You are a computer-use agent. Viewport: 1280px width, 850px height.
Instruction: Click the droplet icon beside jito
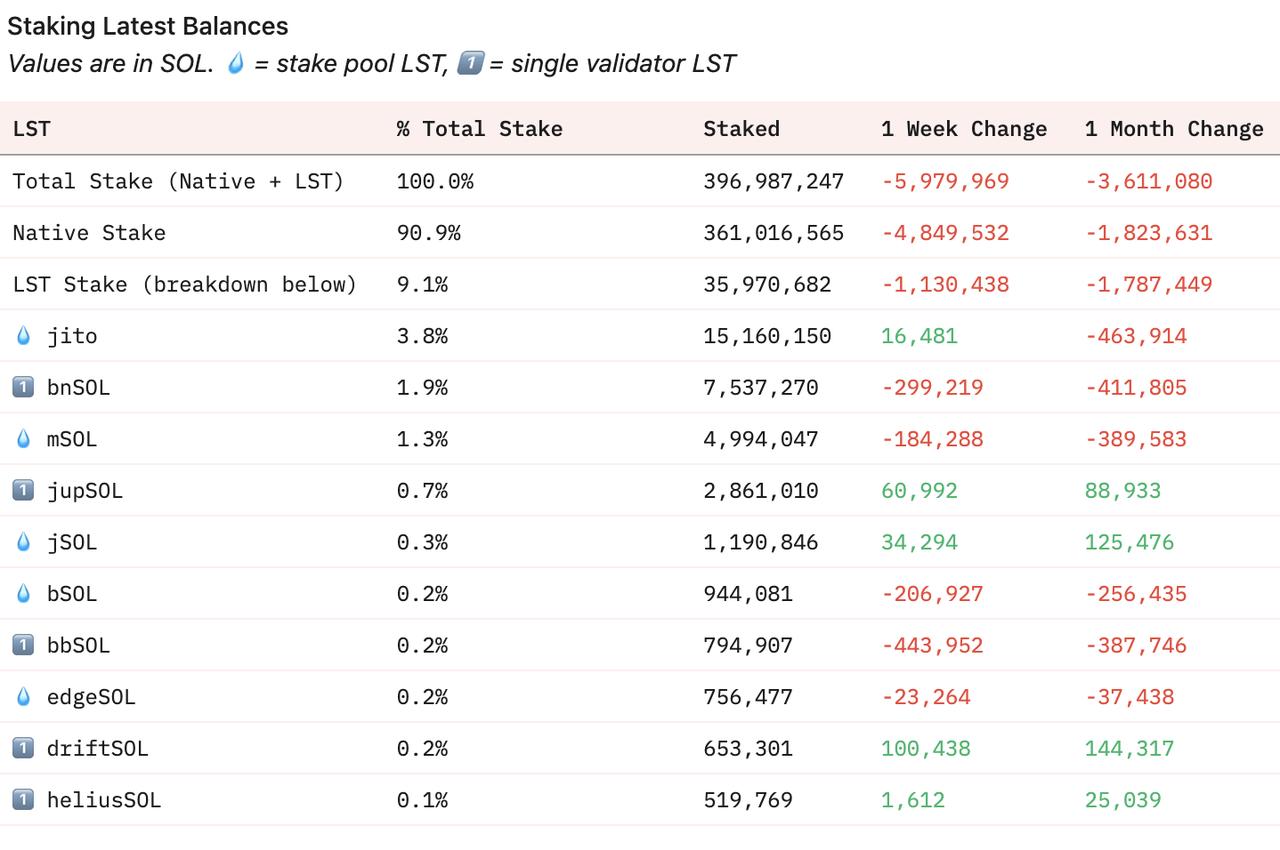tap(24, 336)
